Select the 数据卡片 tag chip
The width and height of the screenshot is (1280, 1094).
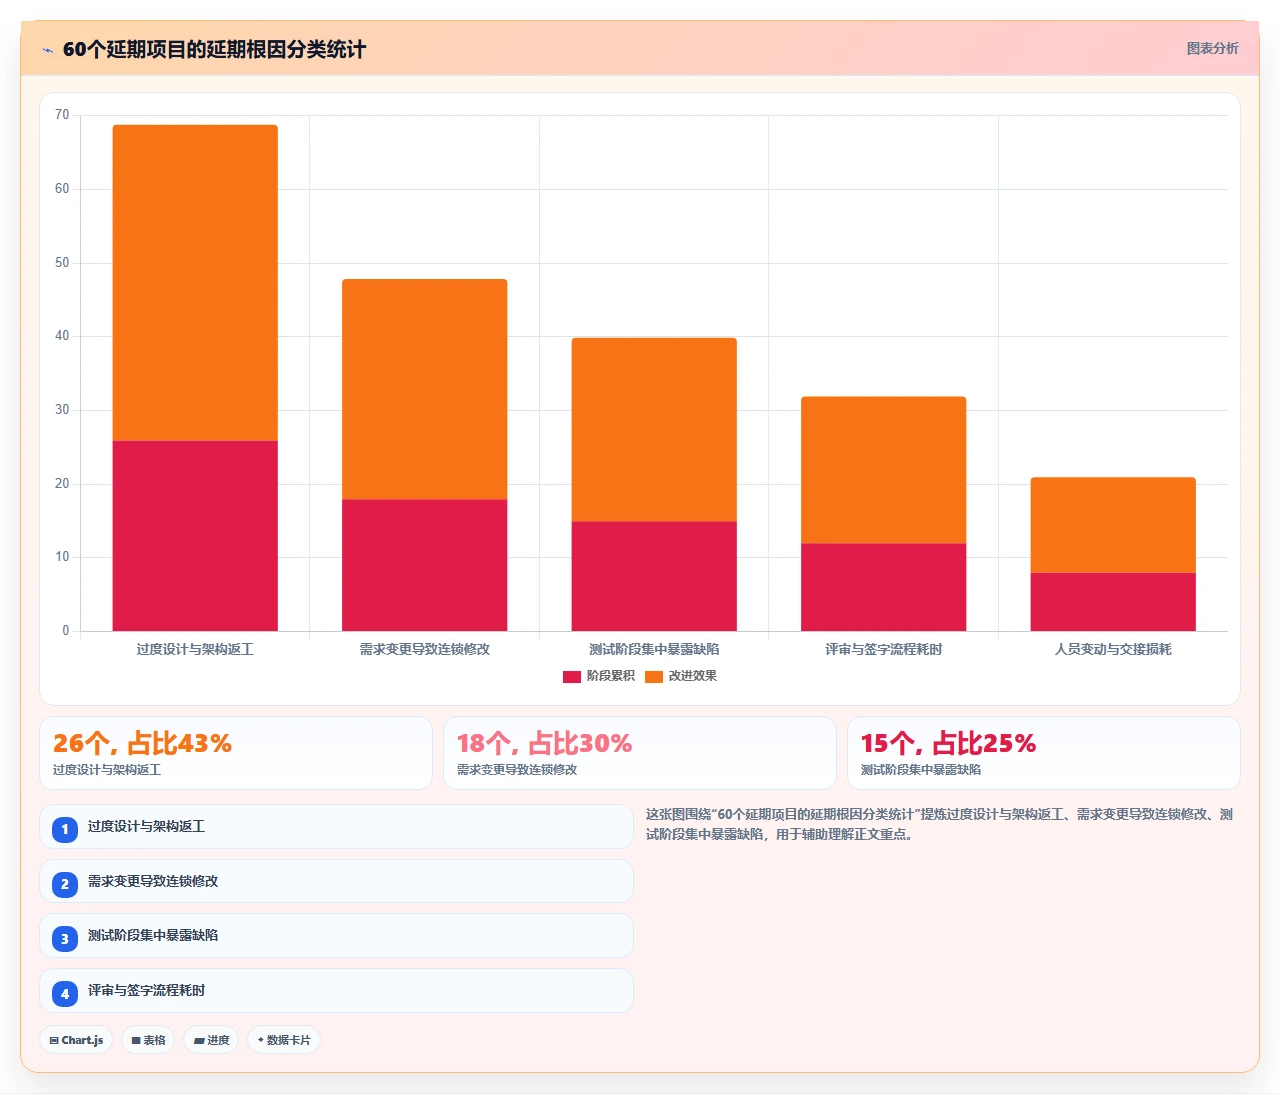coord(284,1040)
